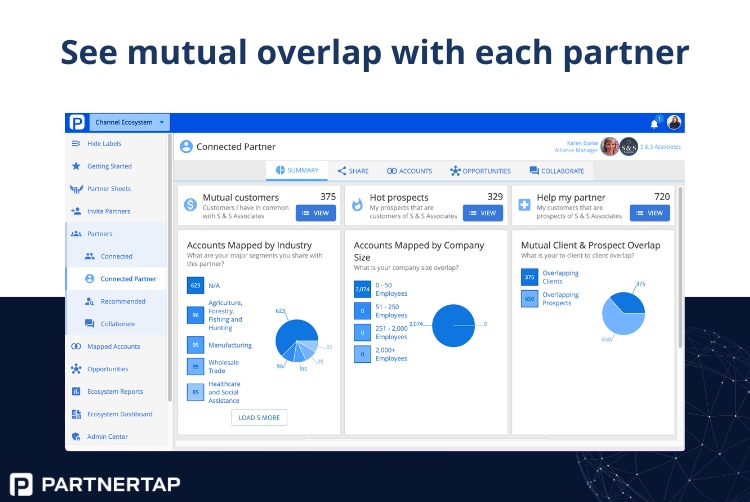This screenshot has width=750, height=502.
Task: Click the Opportunities sidebar icon
Action: click(x=76, y=369)
